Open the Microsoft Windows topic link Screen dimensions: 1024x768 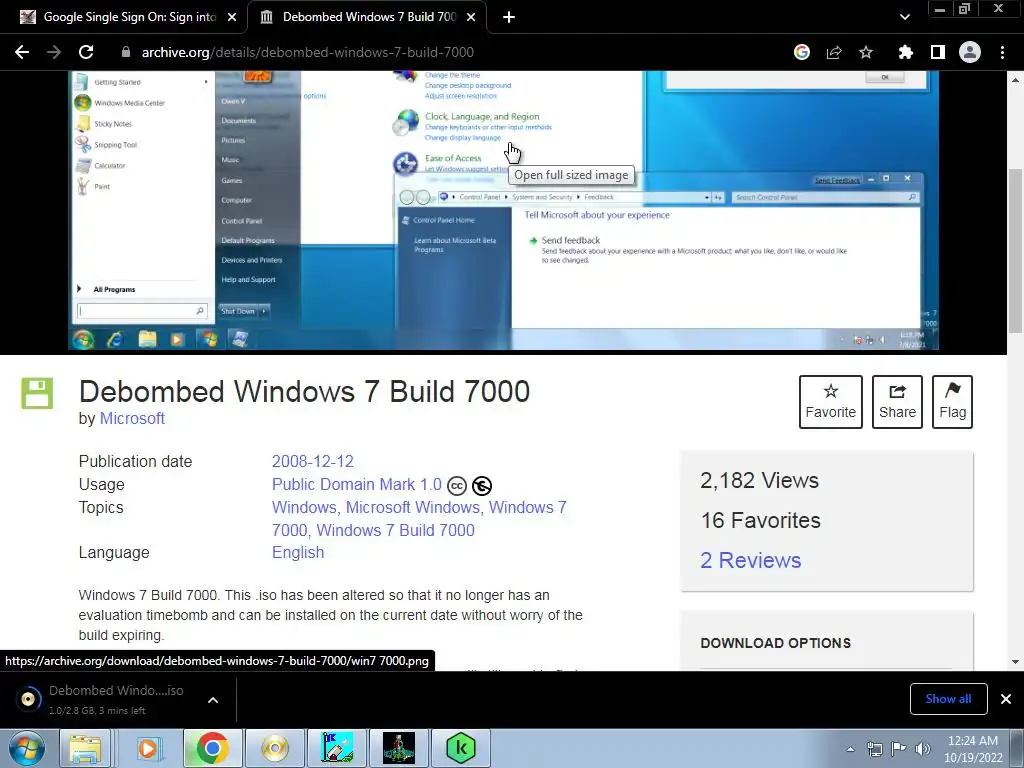pyautogui.click(x=413, y=507)
